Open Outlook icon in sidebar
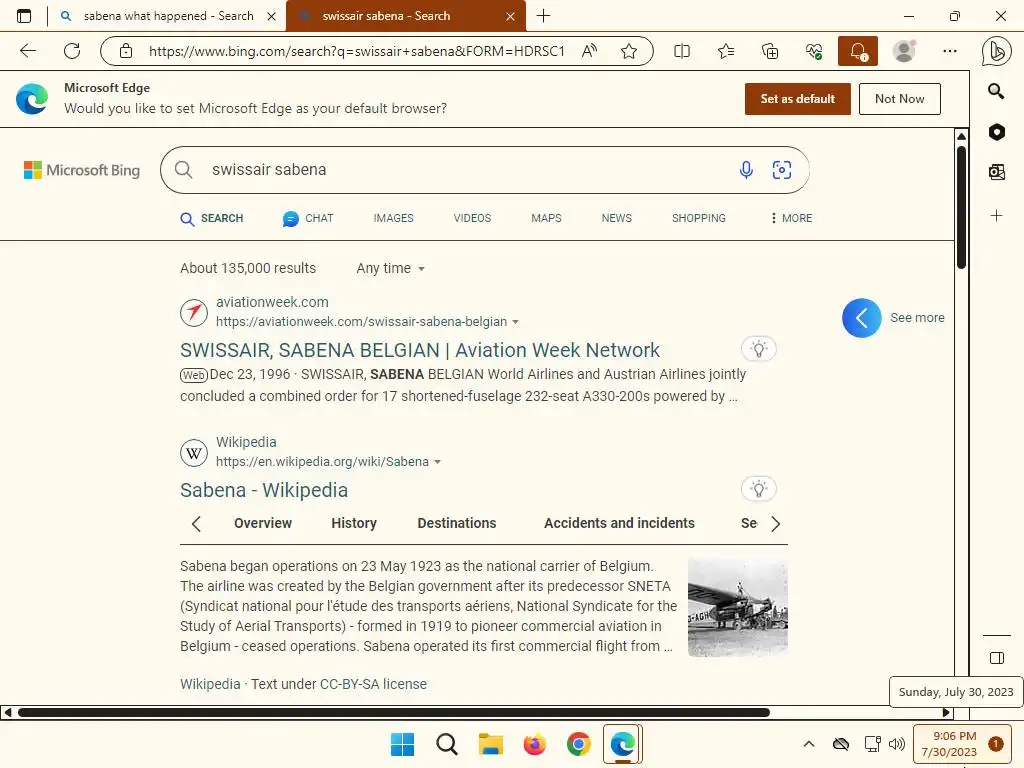The image size is (1024, 768). (x=997, y=172)
